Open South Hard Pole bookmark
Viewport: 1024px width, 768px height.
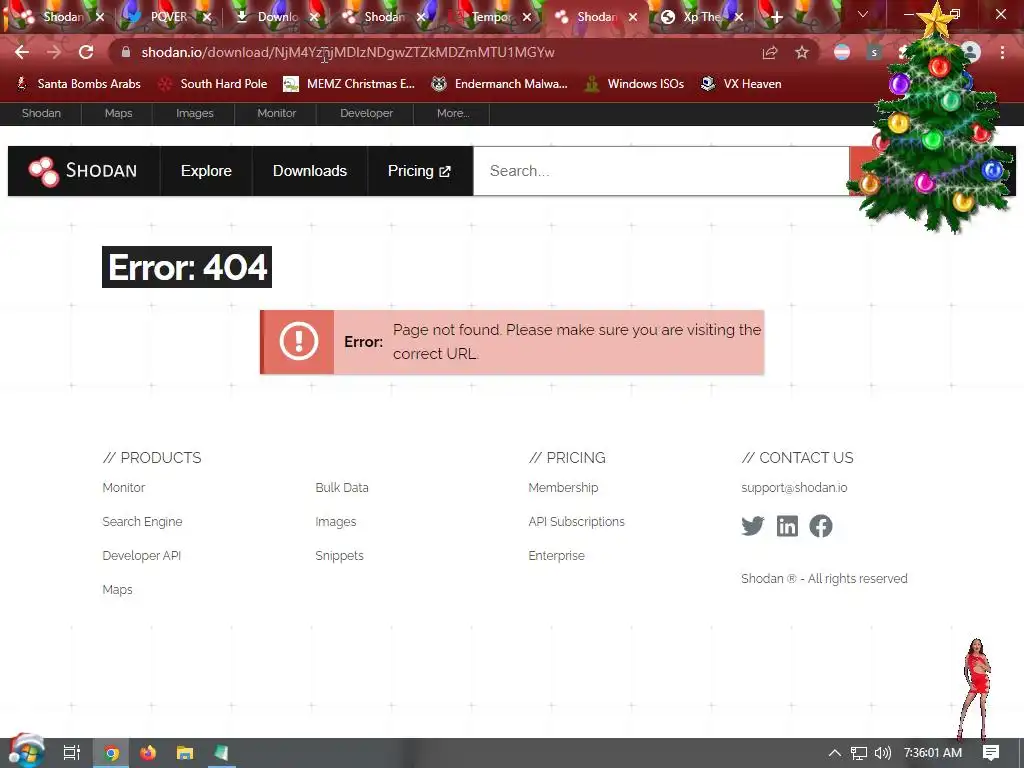pos(213,84)
